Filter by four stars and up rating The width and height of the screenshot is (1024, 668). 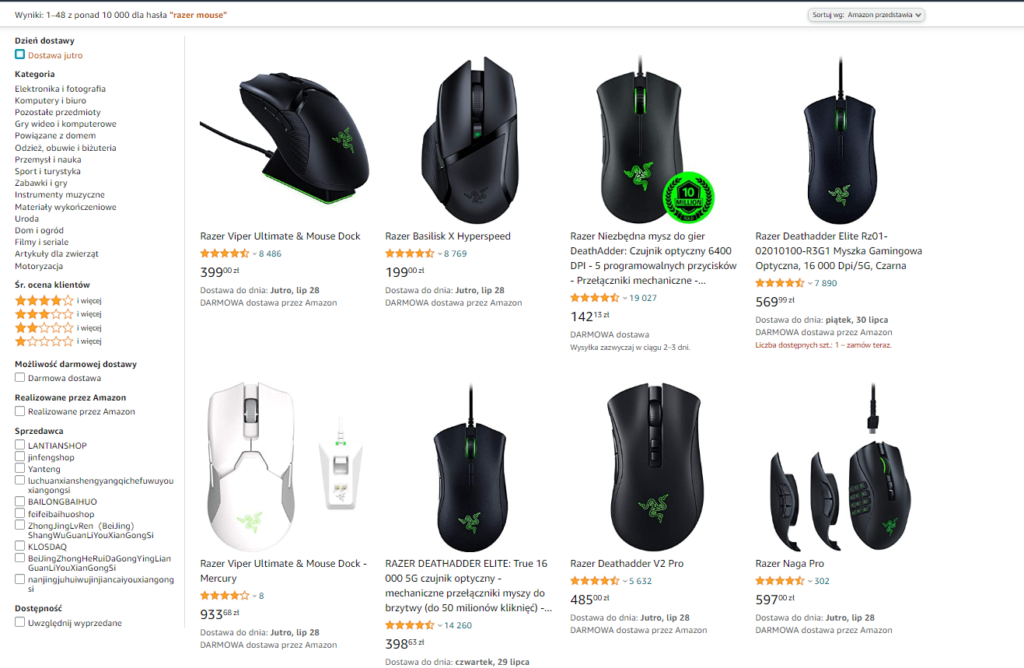(58, 301)
